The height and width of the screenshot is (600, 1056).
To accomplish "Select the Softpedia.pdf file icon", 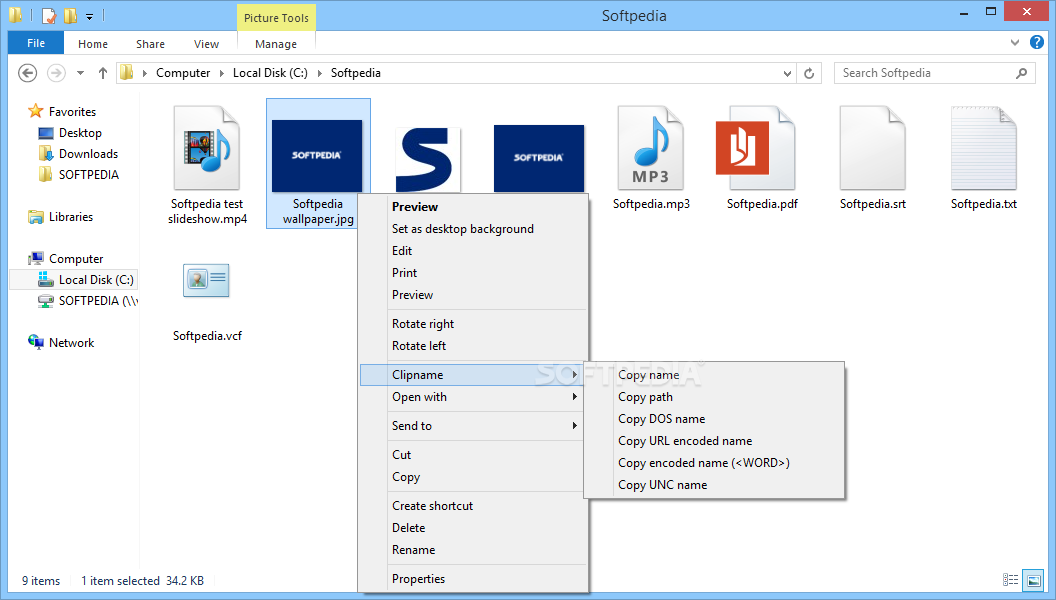I will [x=755, y=148].
